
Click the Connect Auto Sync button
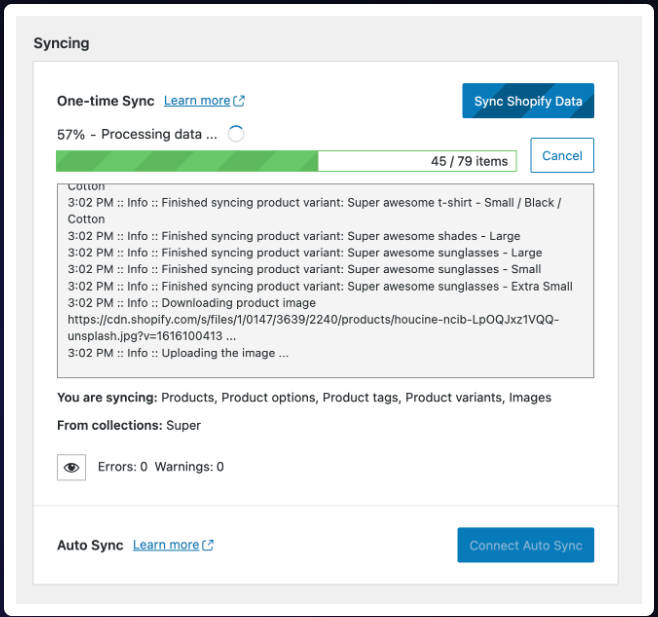tap(525, 545)
